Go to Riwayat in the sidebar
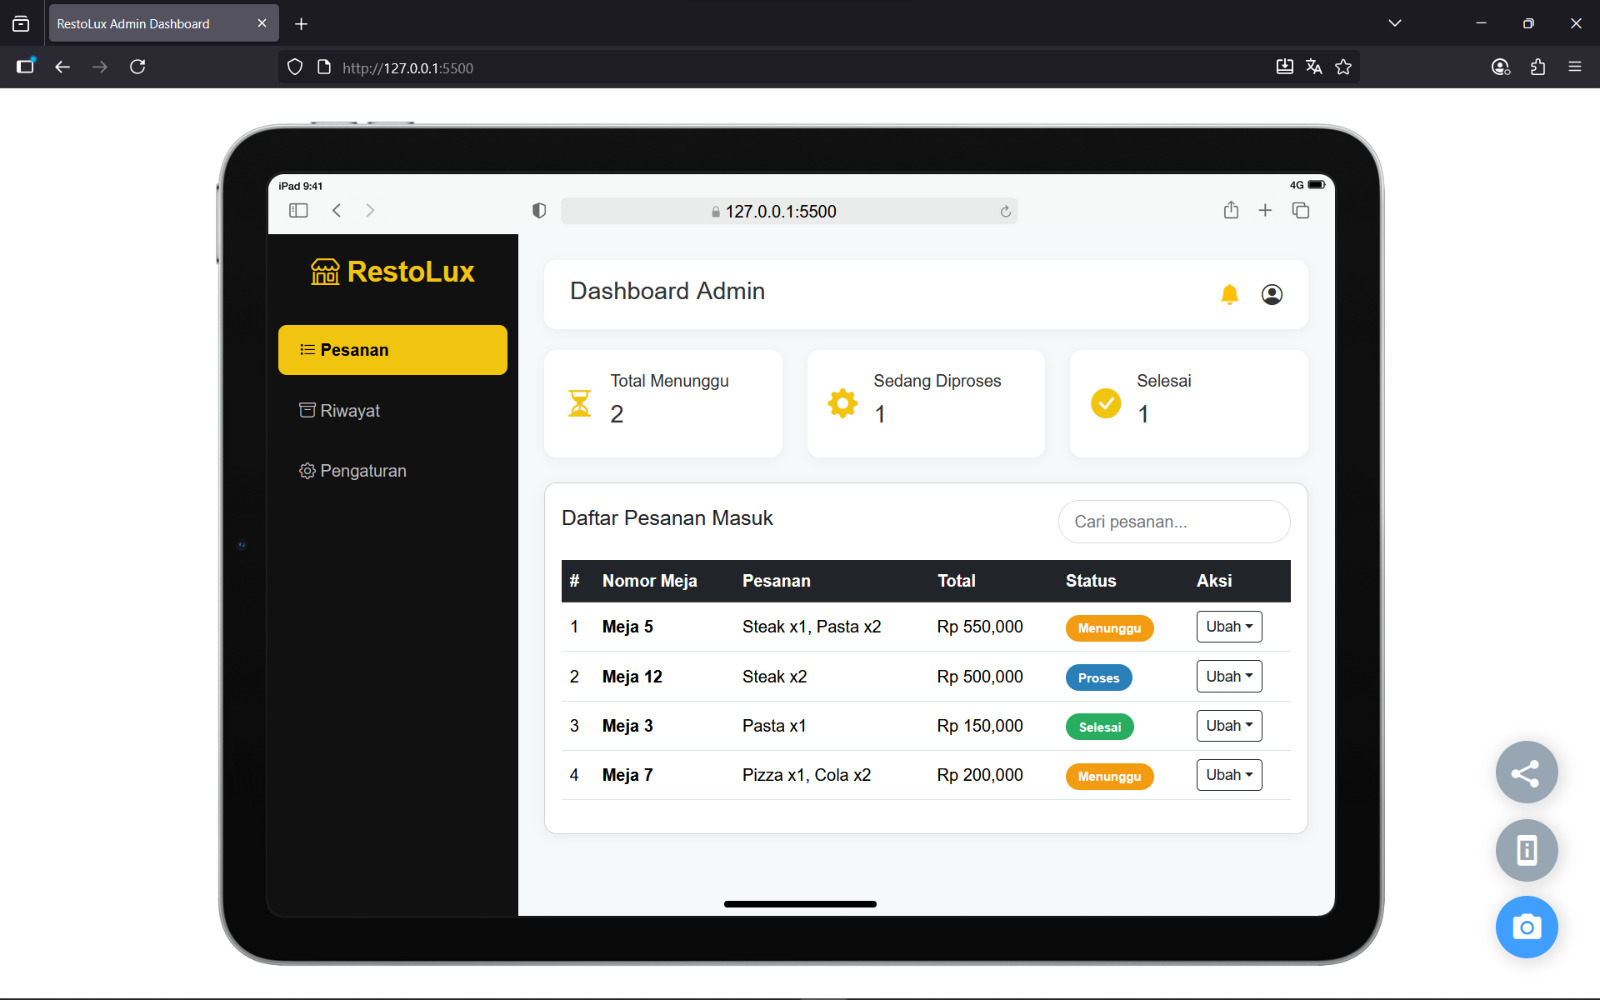The height and width of the screenshot is (1000, 1600). (350, 411)
